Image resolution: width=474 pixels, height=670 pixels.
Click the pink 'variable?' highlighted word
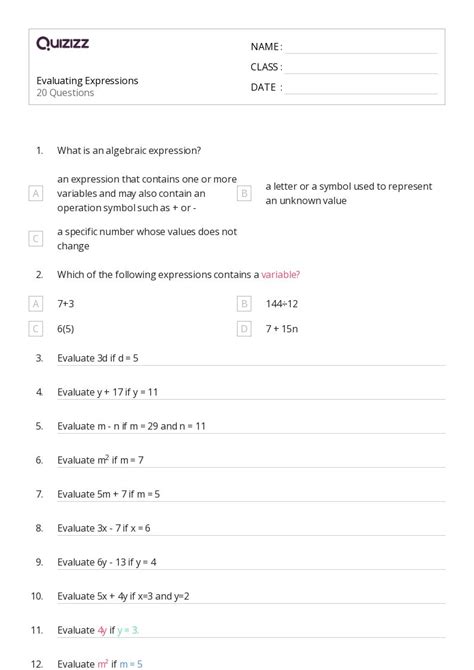tap(280, 274)
